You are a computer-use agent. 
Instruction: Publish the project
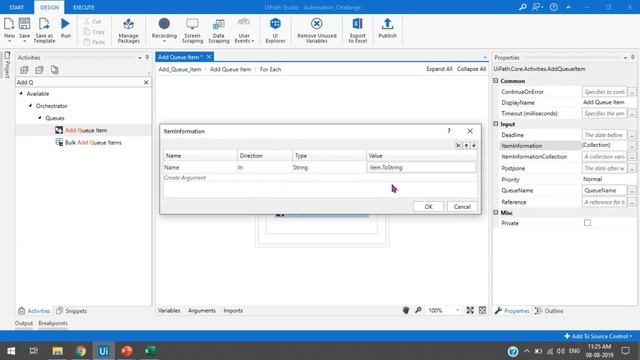pos(387,28)
